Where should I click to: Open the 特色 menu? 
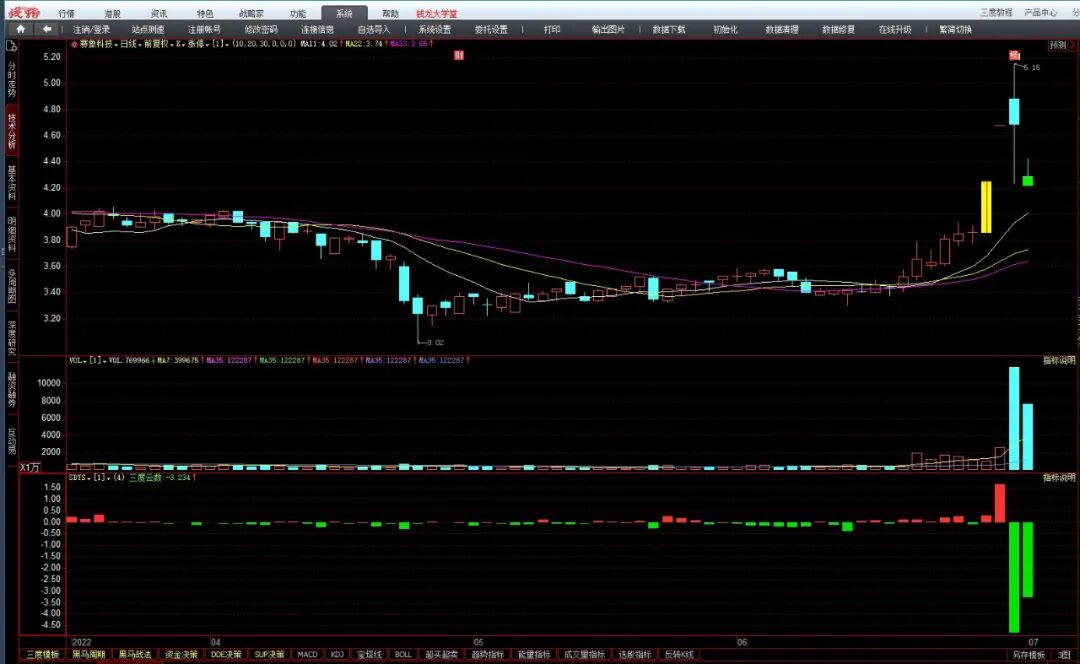(x=205, y=14)
